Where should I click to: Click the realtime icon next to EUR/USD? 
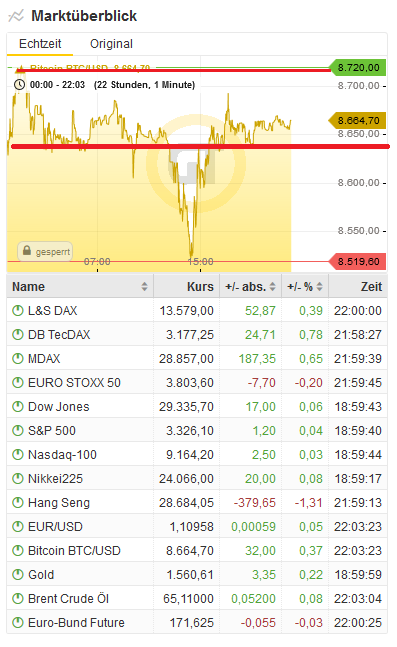(x=18, y=526)
